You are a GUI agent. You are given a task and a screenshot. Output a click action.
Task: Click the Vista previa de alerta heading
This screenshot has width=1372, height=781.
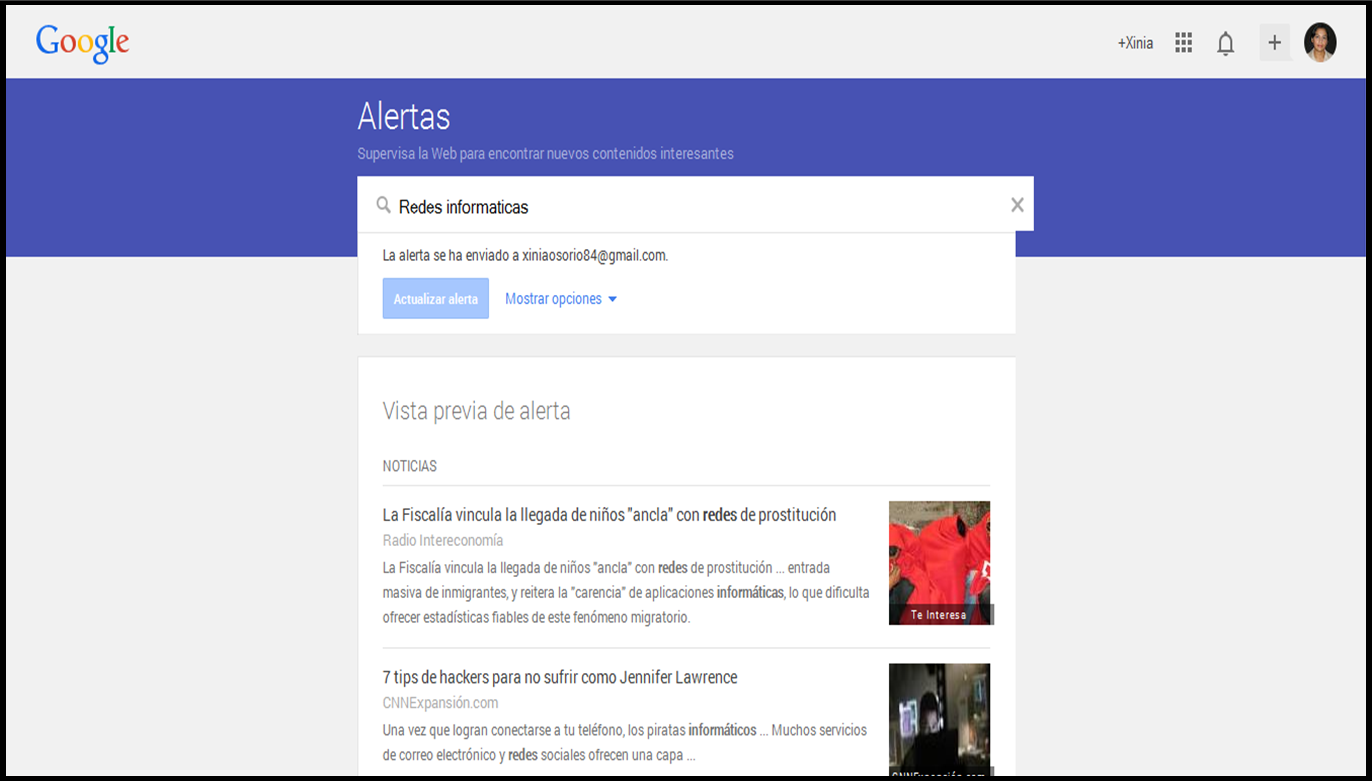[476, 411]
